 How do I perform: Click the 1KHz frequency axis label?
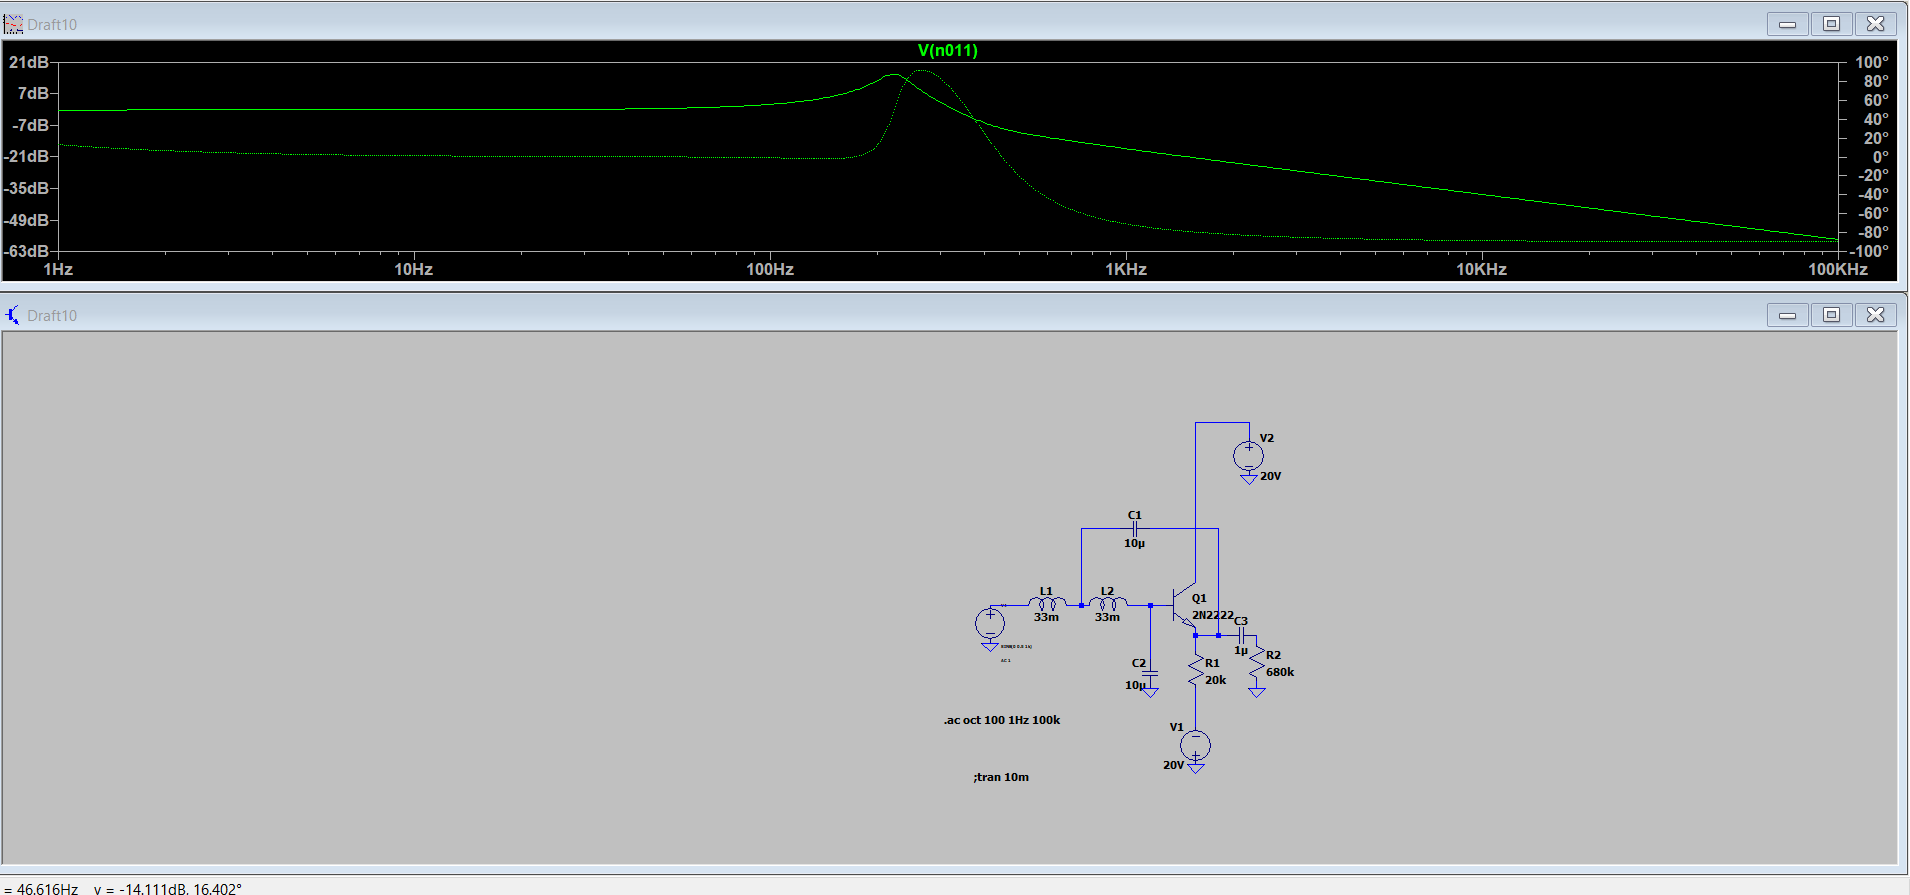coord(1126,269)
